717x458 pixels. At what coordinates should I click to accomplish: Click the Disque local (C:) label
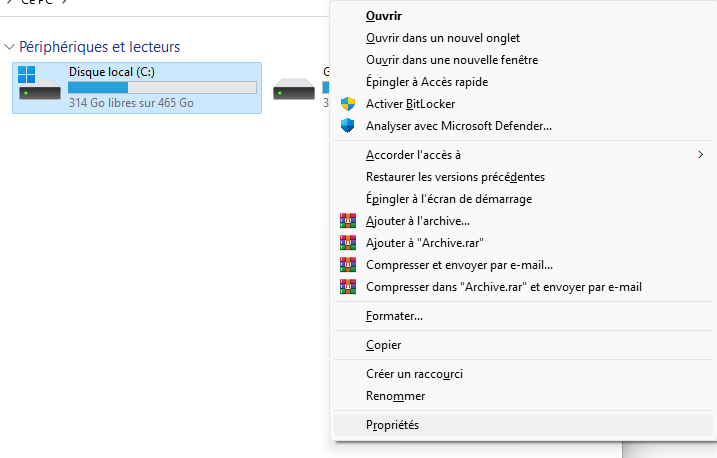(x=112, y=72)
